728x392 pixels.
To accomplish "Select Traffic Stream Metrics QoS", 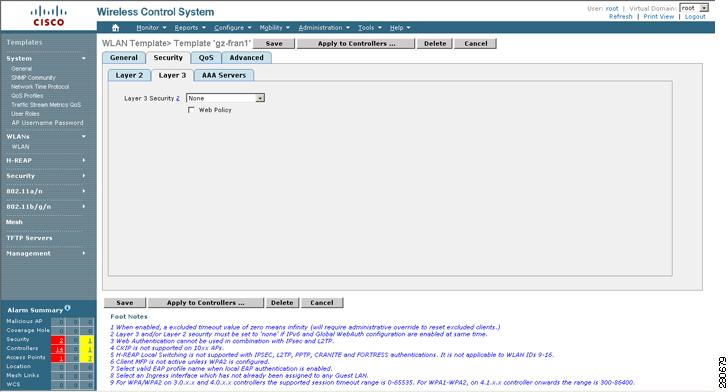I will point(46,105).
